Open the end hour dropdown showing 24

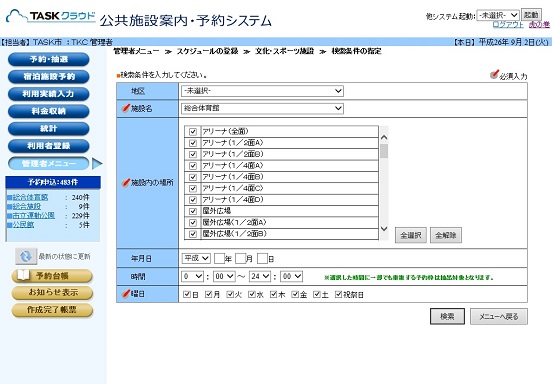pyautogui.click(x=260, y=276)
